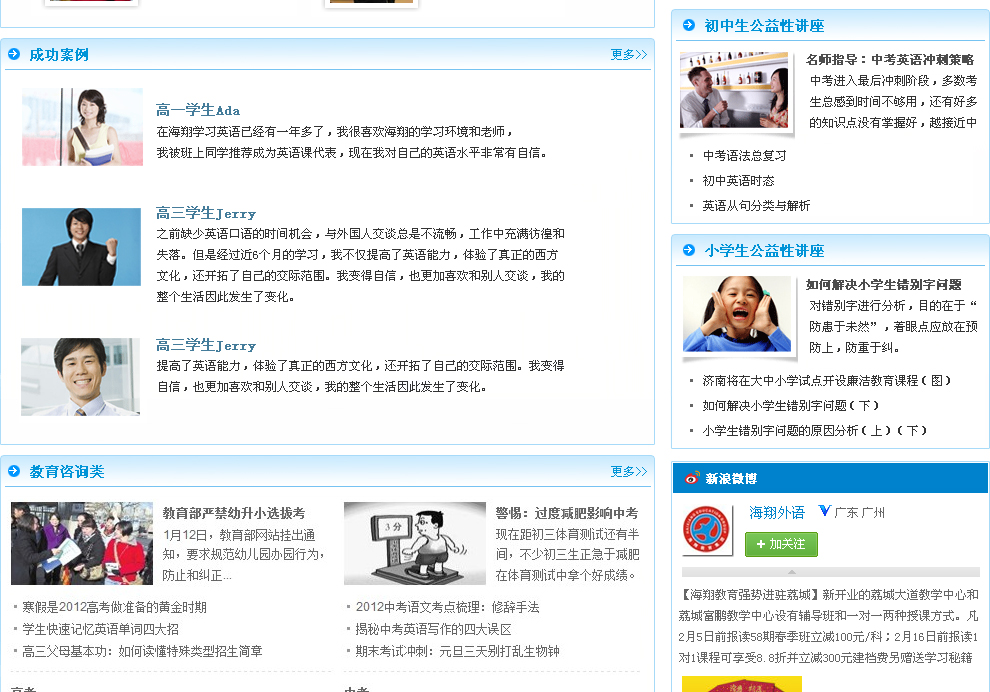
Task: Click the Sina Weibo eye logo icon
Action: [692, 478]
